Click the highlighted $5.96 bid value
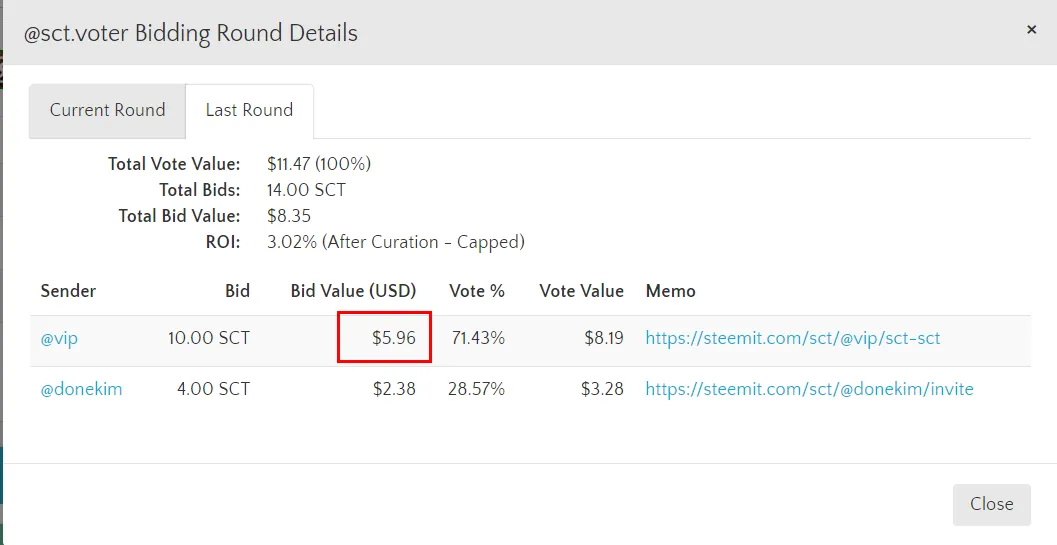This screenshot has height=545, width=1057. 393,338
